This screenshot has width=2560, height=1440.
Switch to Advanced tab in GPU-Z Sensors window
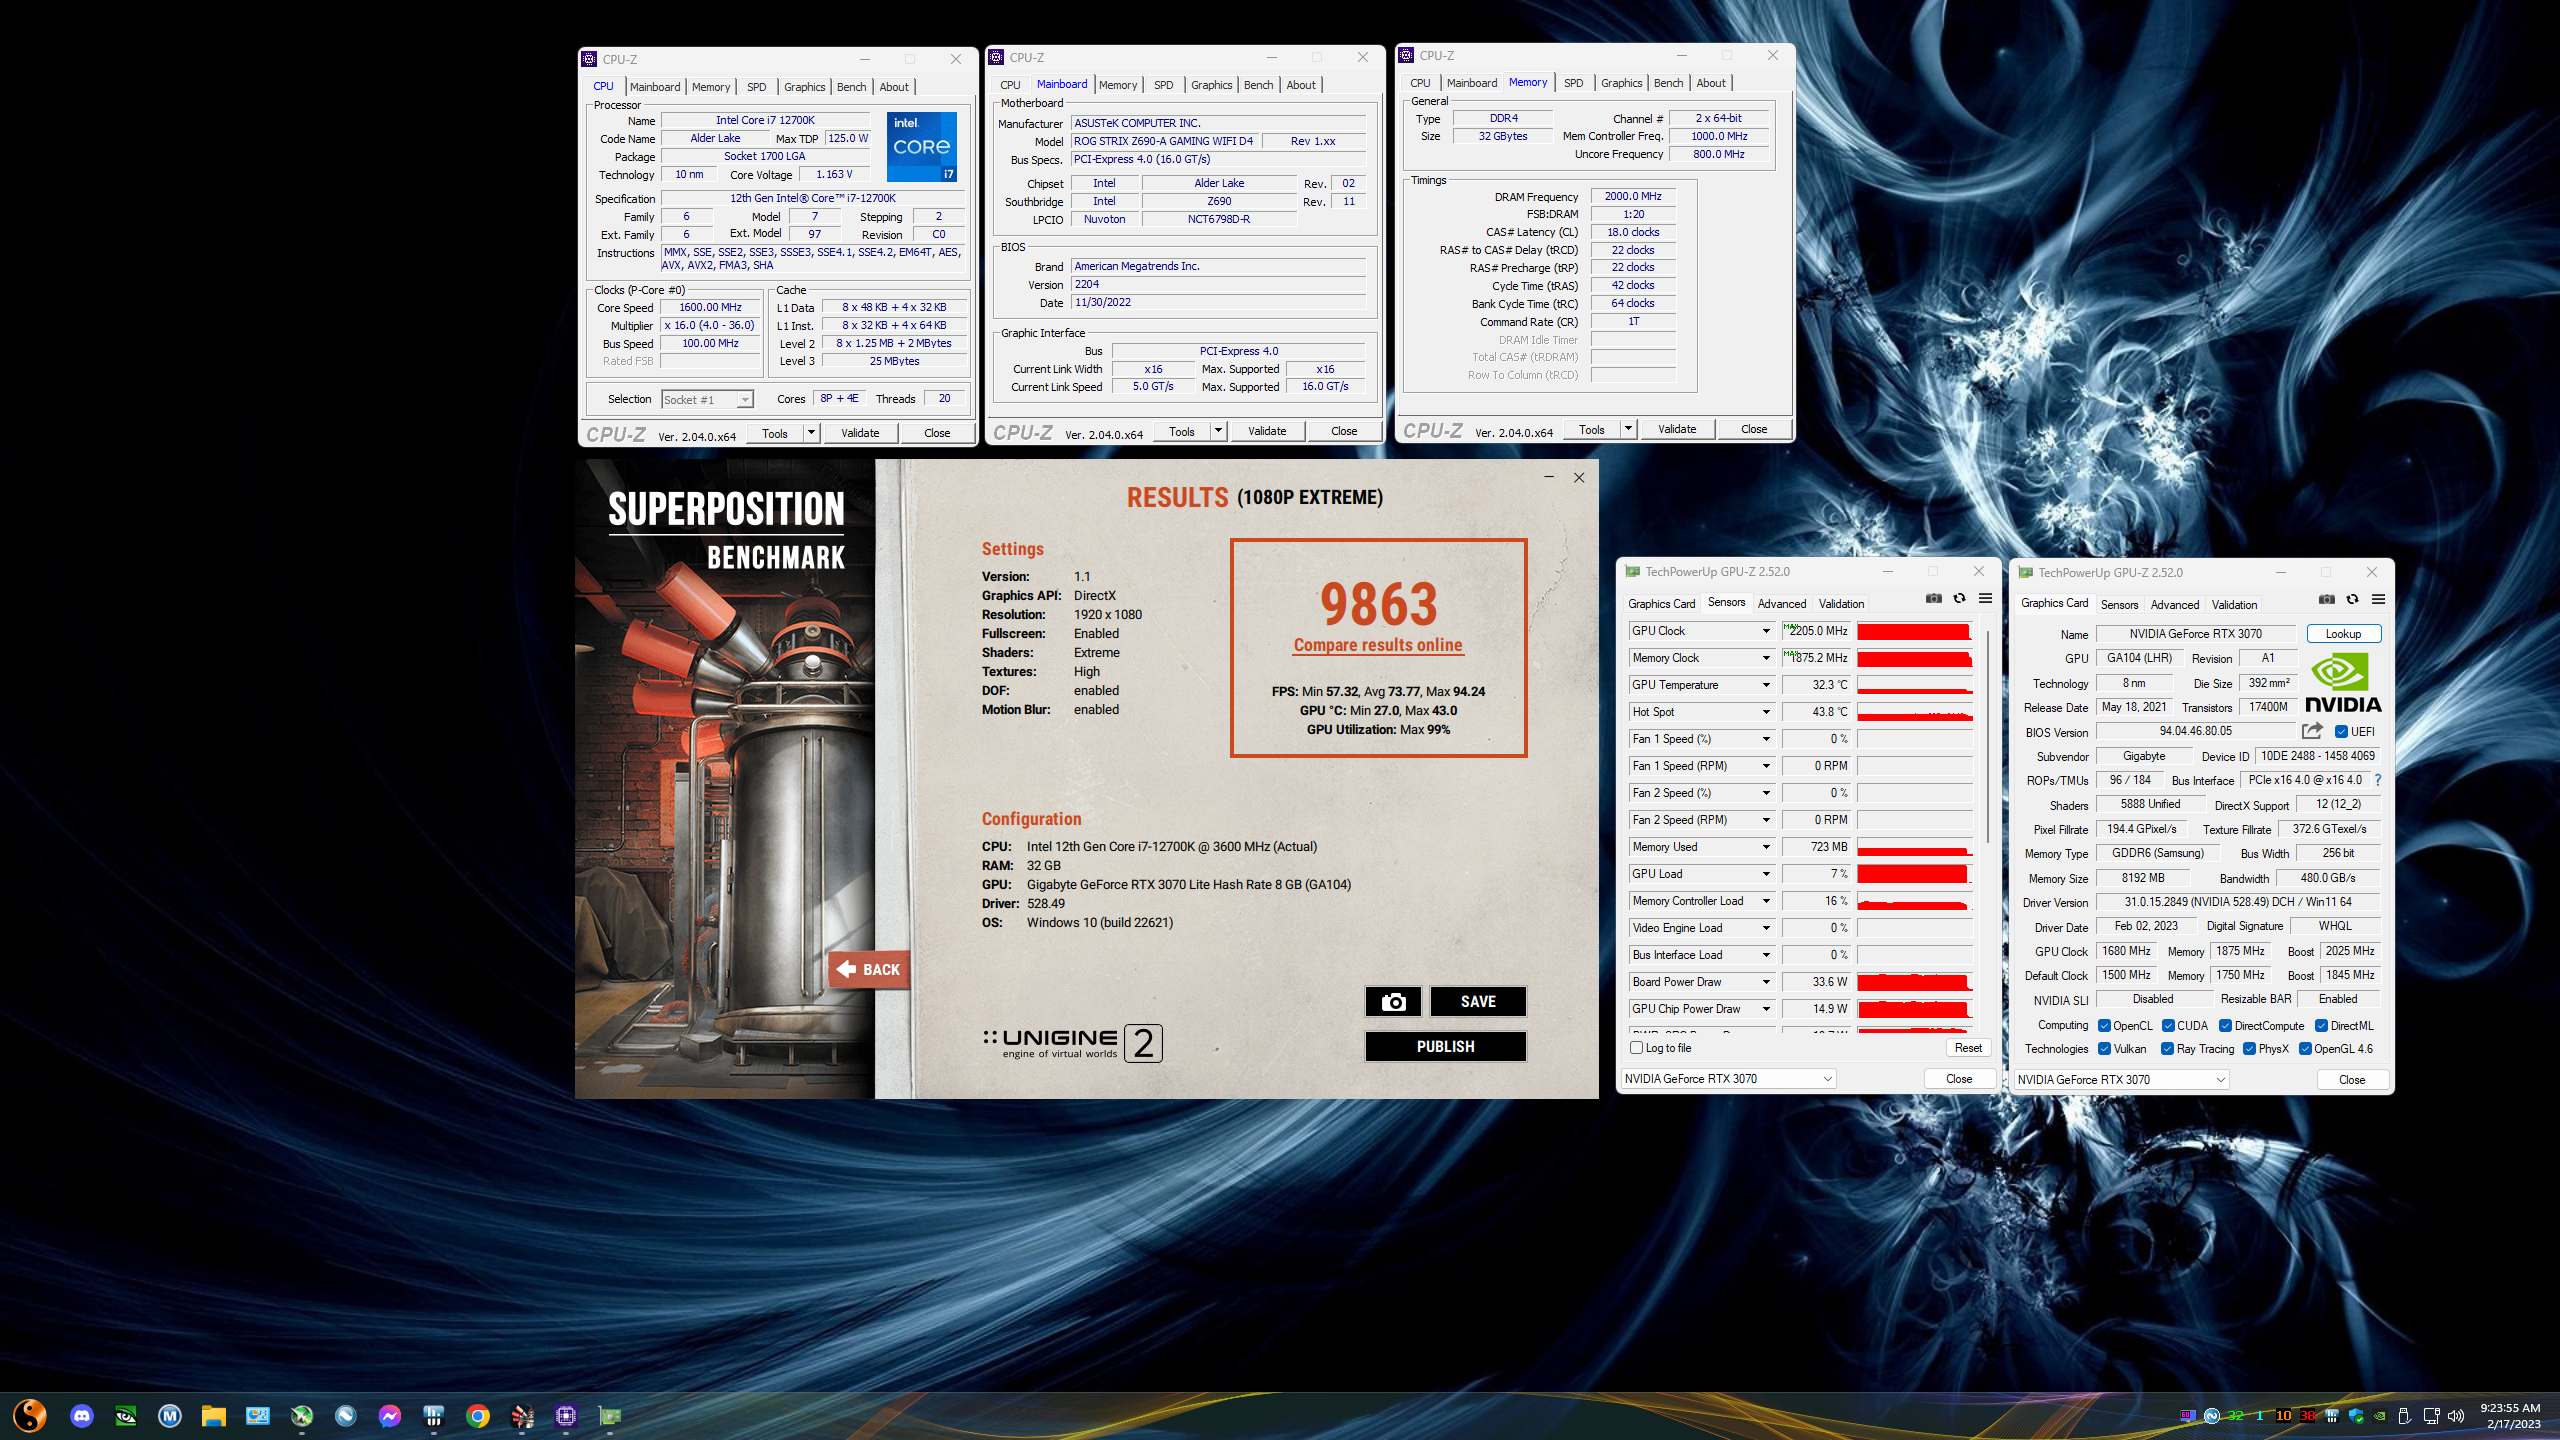point(1782,604)
